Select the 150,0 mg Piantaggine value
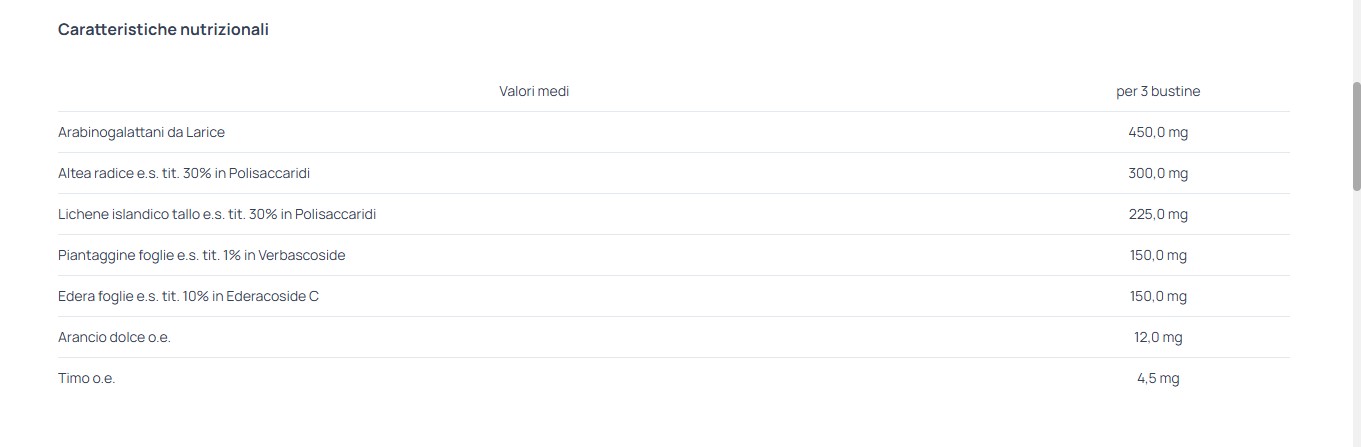The width and height of the screenshot is (1361, 447). coord(1158,255)
